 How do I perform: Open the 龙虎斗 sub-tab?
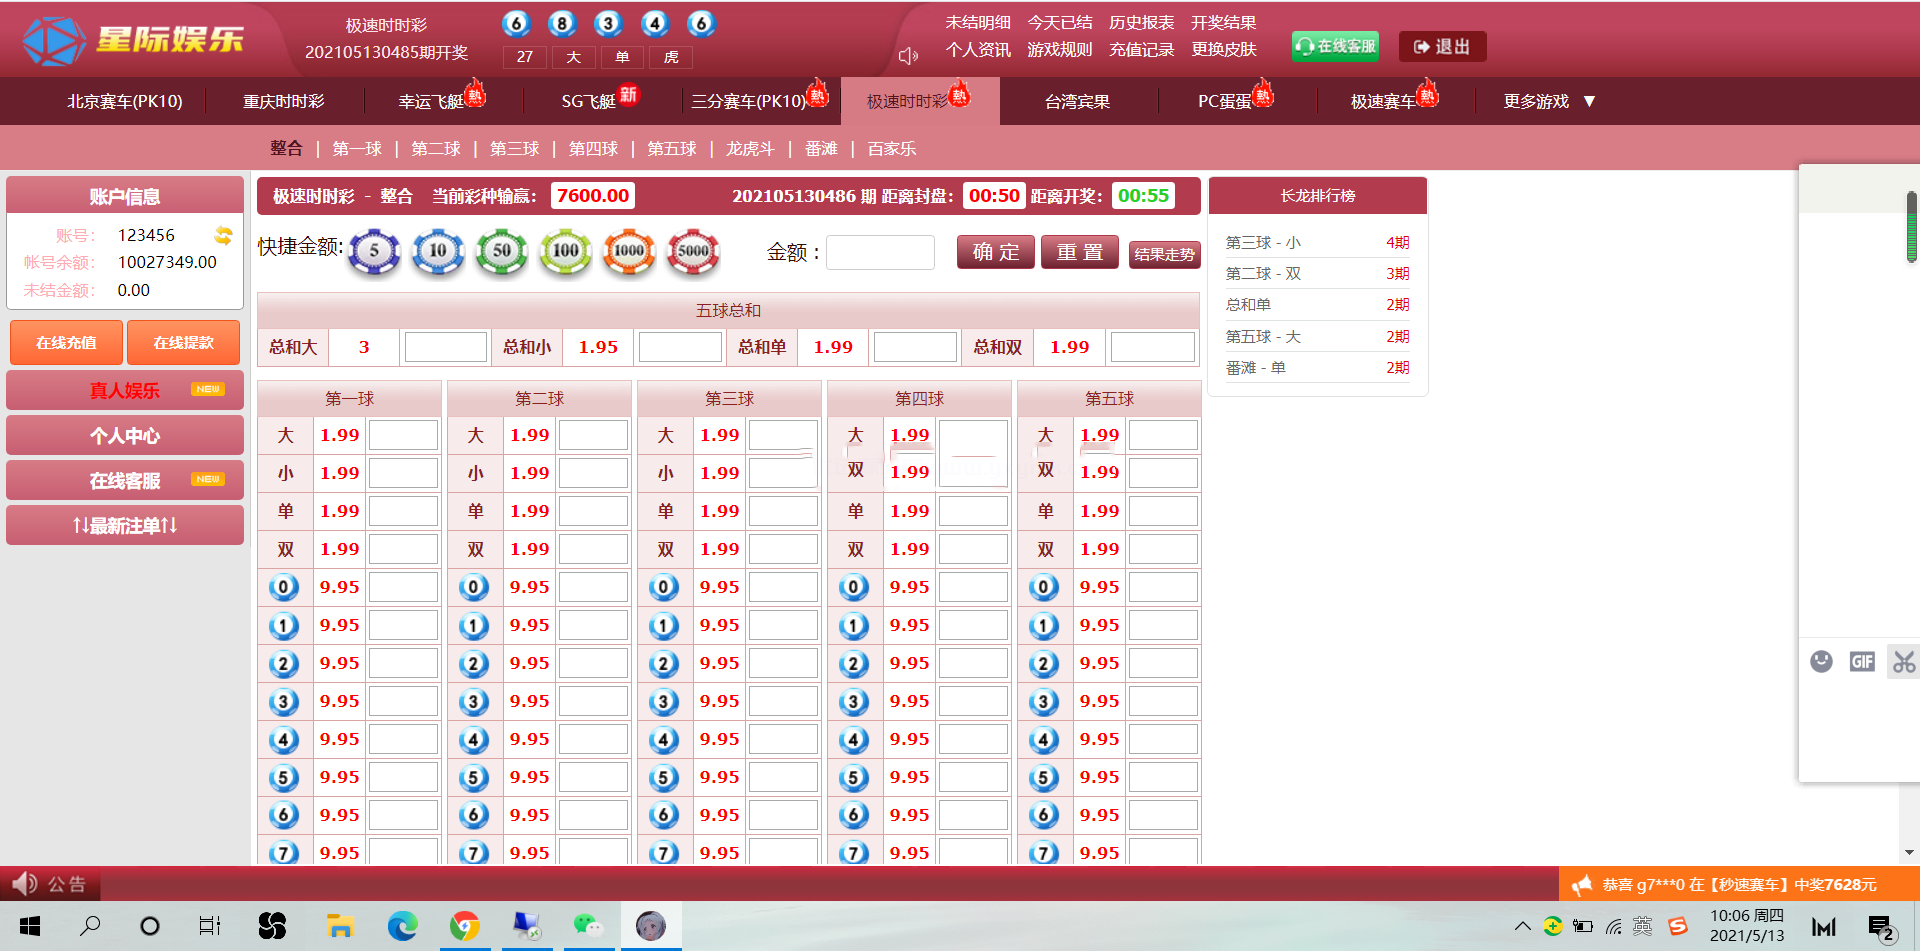[750, 149]
